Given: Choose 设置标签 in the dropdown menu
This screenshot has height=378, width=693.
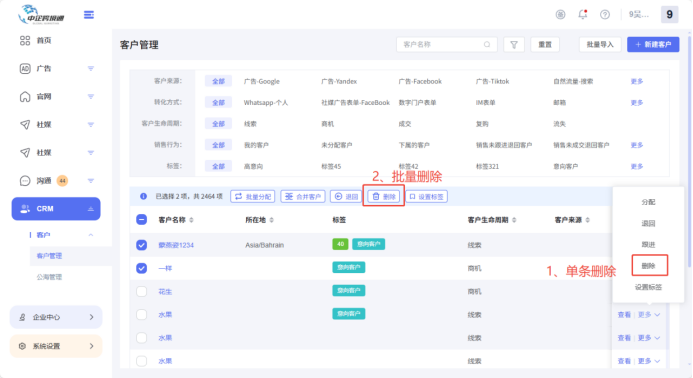Looking at the screenshot, I should 648,287.
